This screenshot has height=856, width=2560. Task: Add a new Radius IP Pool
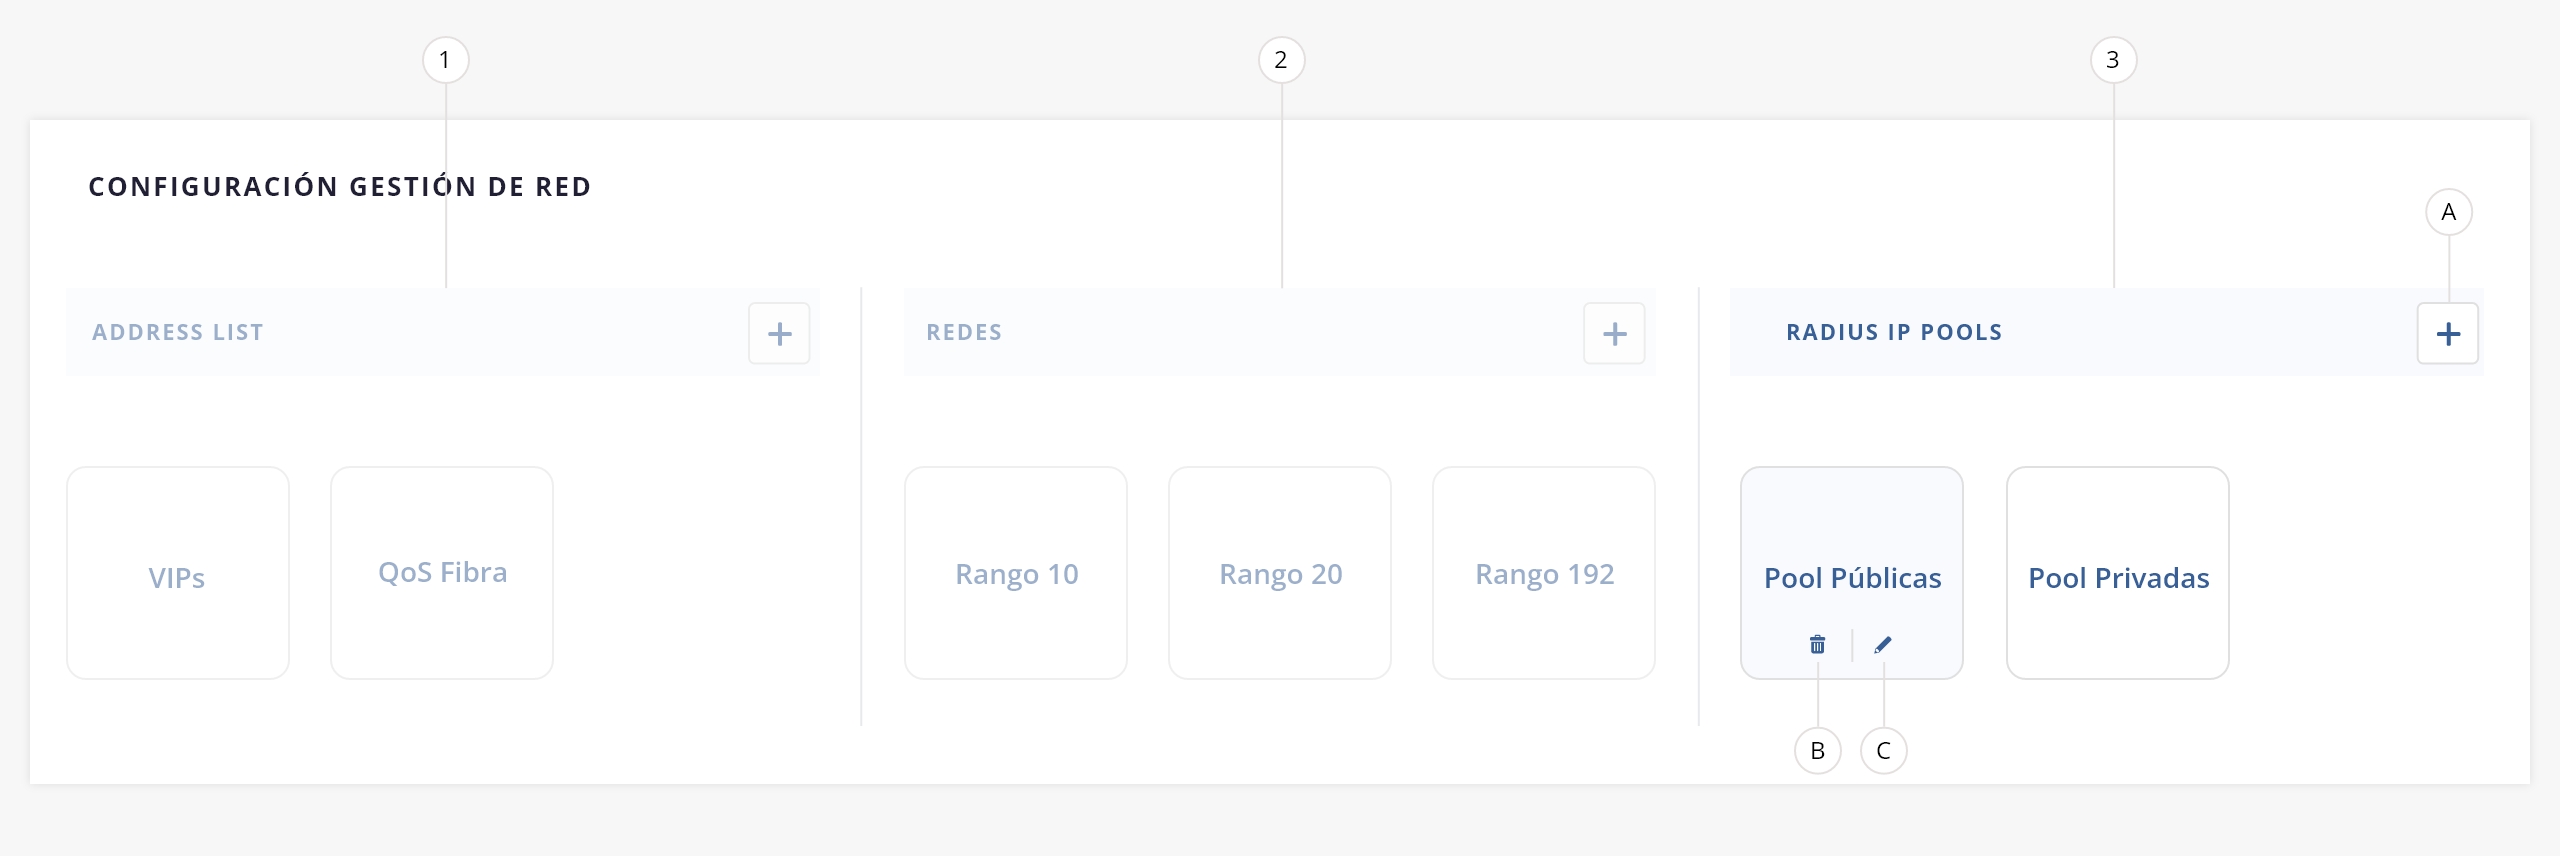[x=2447, y=334]
